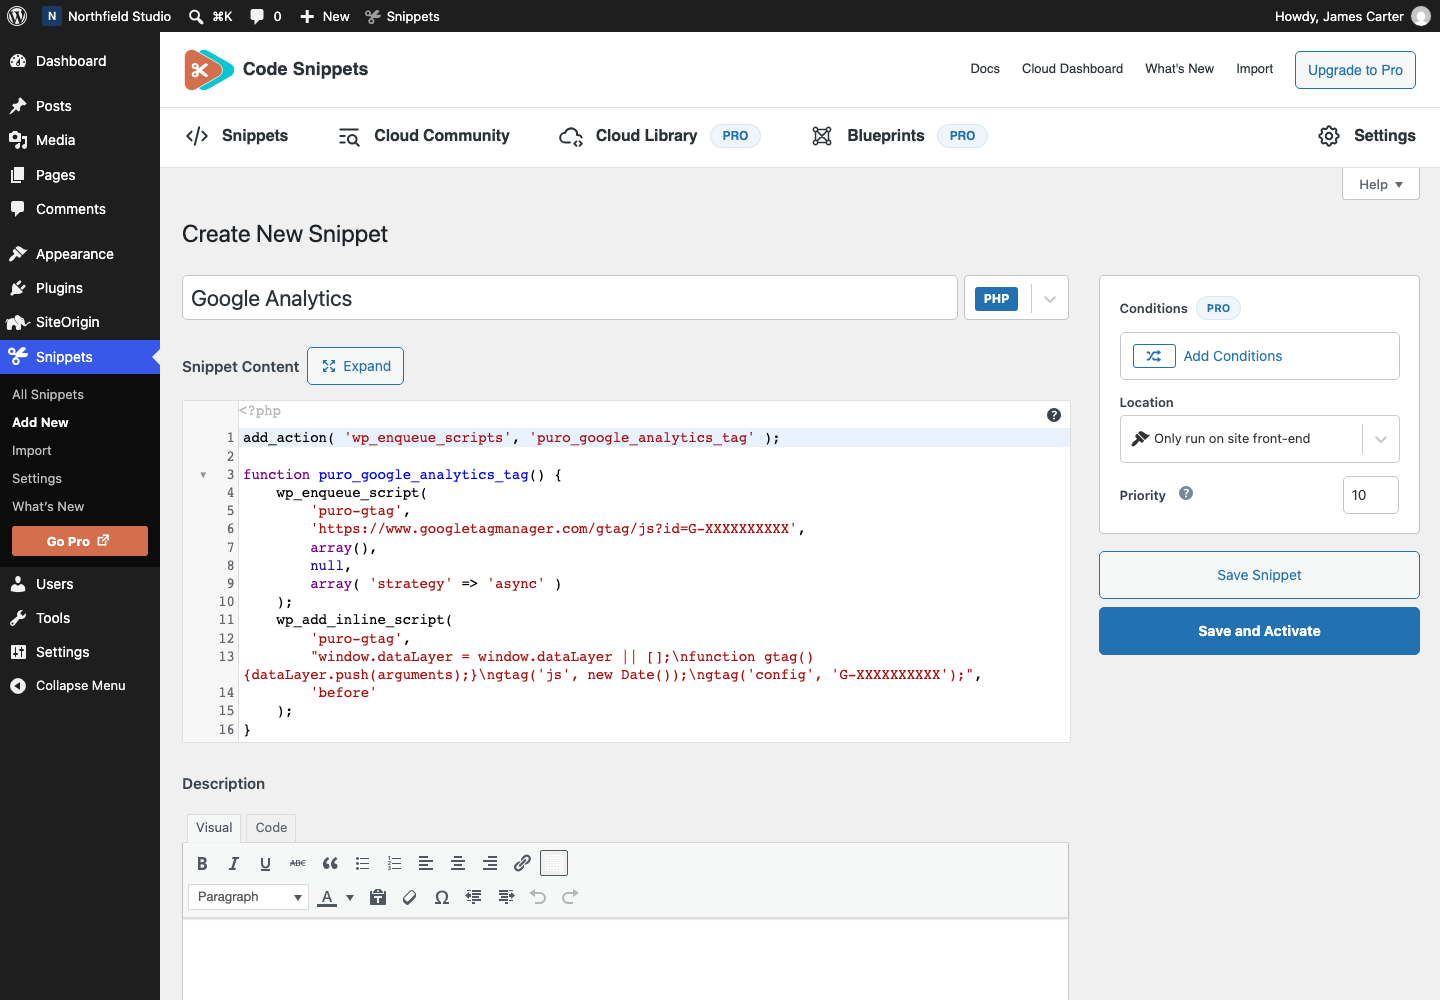Image resolution: width=1440 pixels, height=1000 pixels.
Task: Open the Paragraph format dropdown
Action: click(248, 897)
